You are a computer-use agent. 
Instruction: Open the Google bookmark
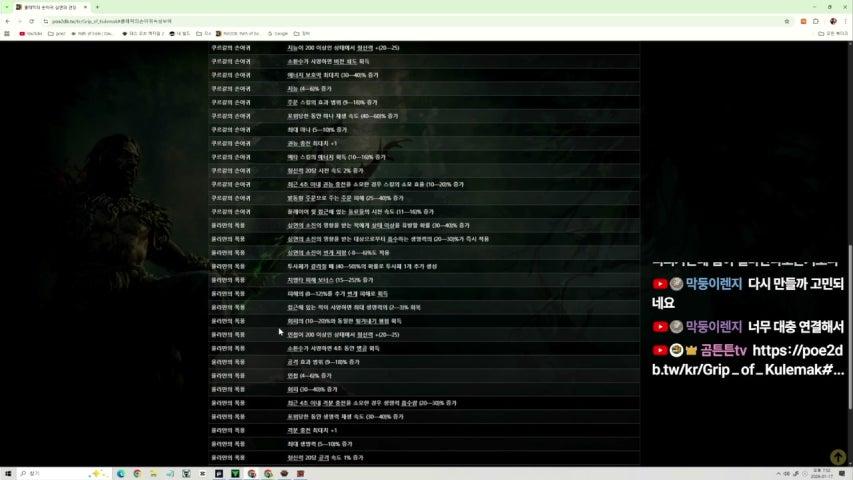[x=278, y=34]
